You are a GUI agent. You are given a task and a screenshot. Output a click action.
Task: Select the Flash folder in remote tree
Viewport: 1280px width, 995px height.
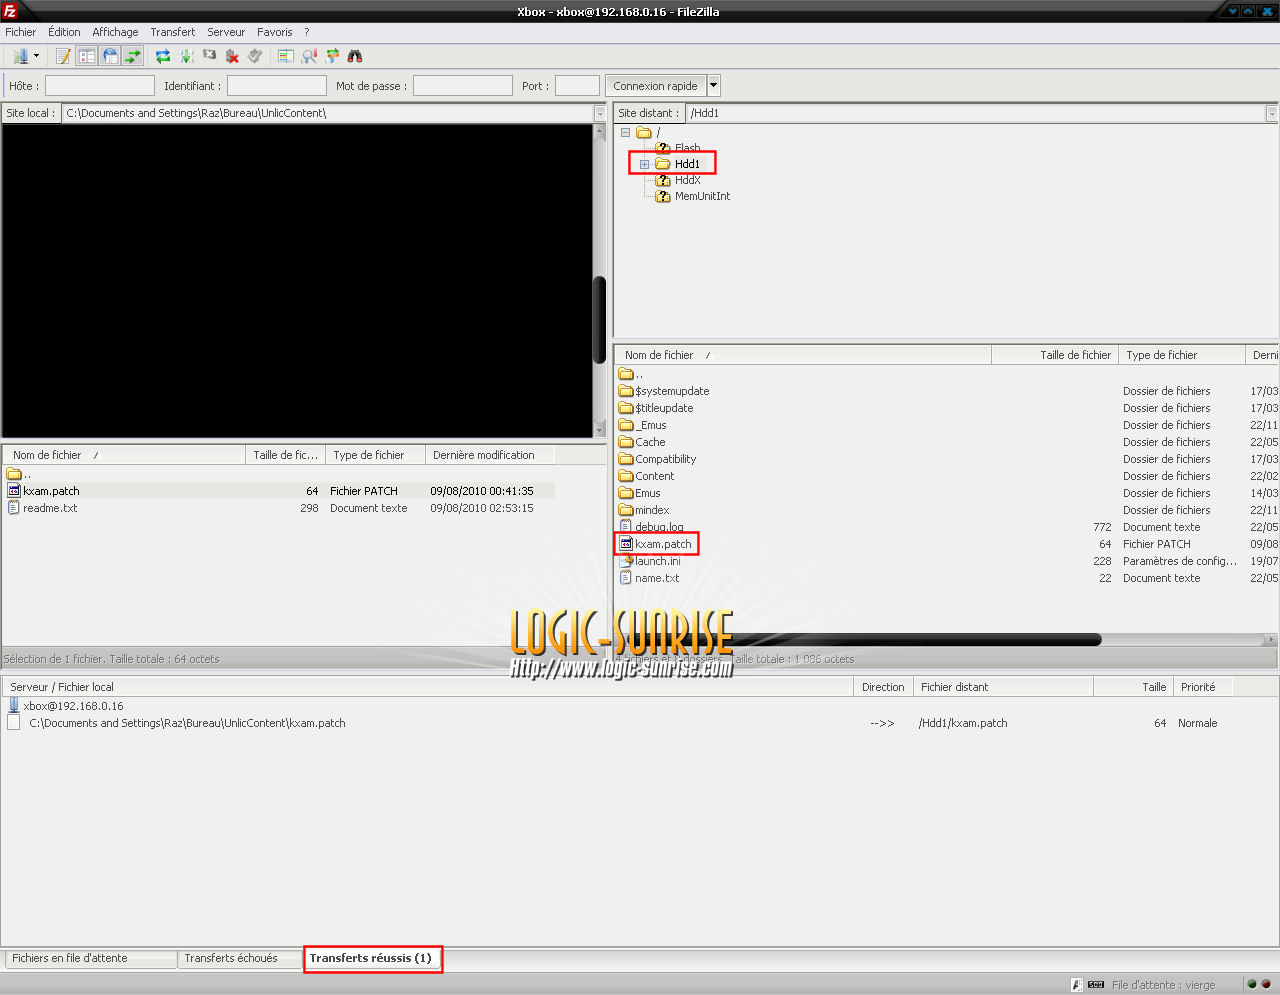[687, 148]
